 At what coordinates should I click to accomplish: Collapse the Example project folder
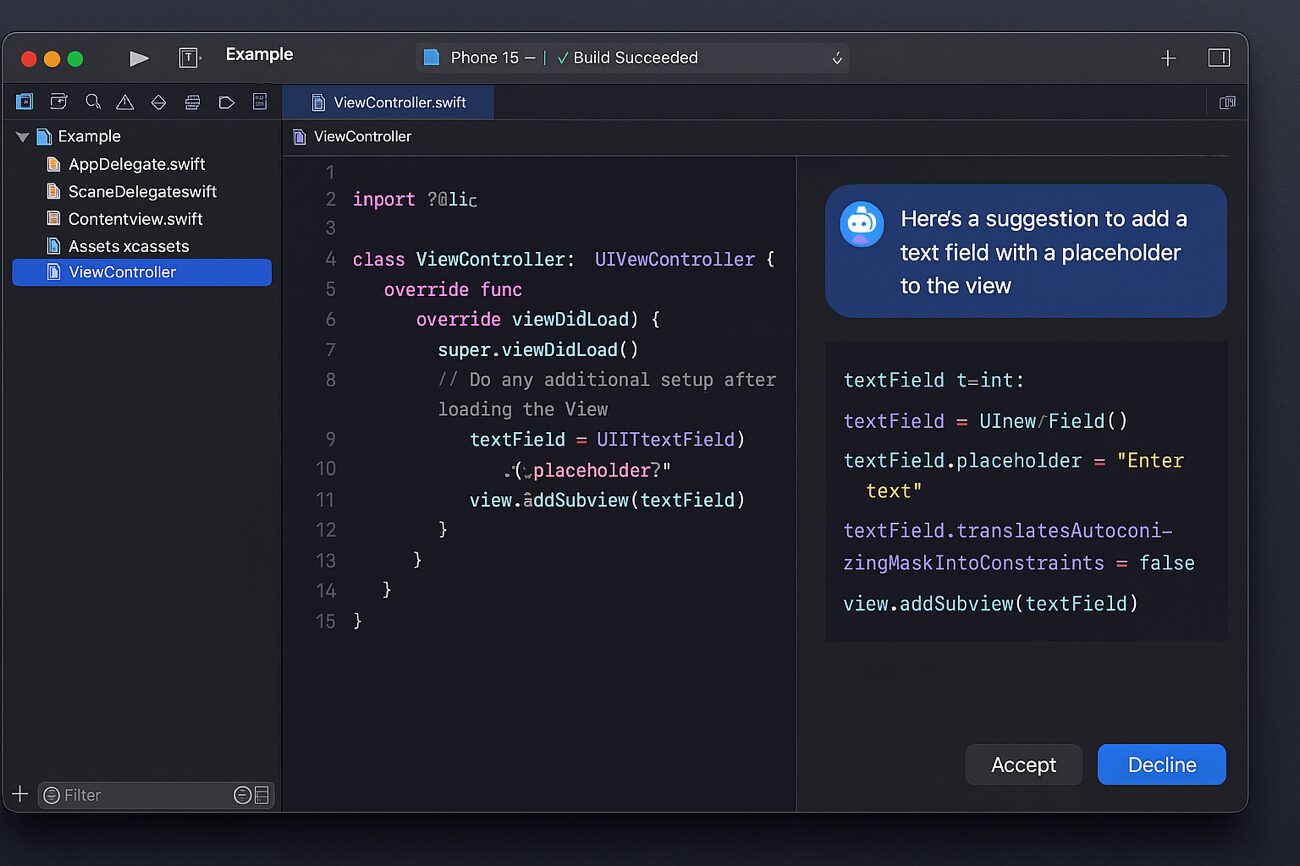22,137
